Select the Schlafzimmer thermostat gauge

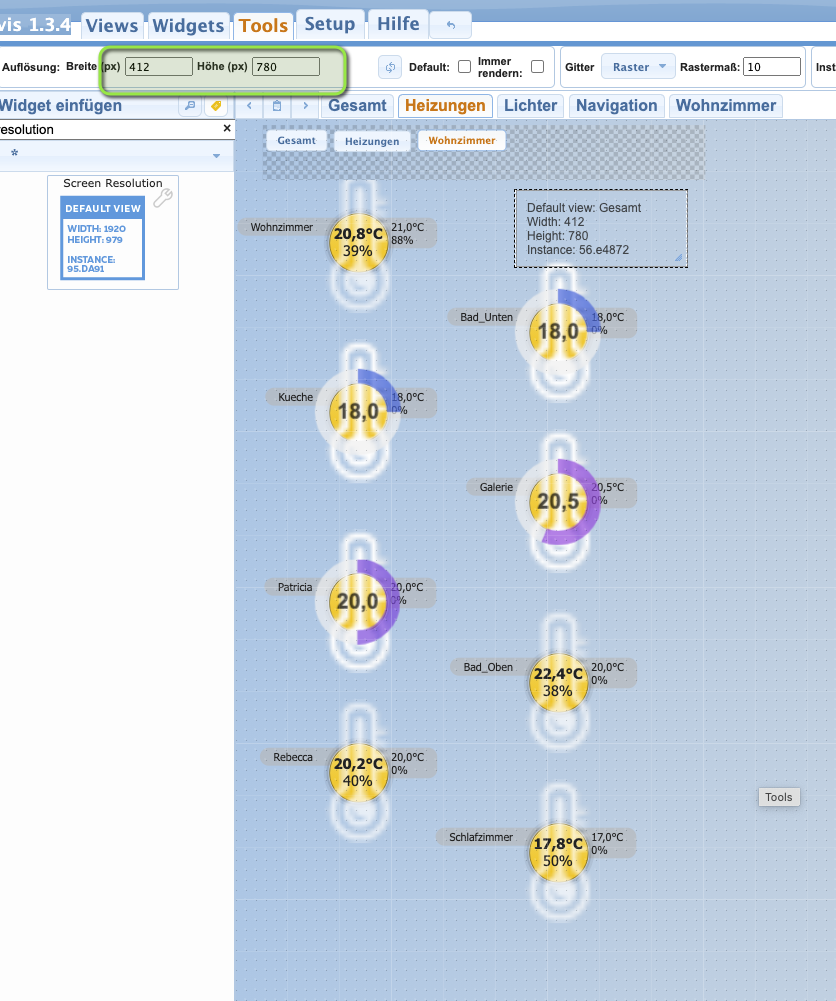pyautogui.click(x=558, y=852)
